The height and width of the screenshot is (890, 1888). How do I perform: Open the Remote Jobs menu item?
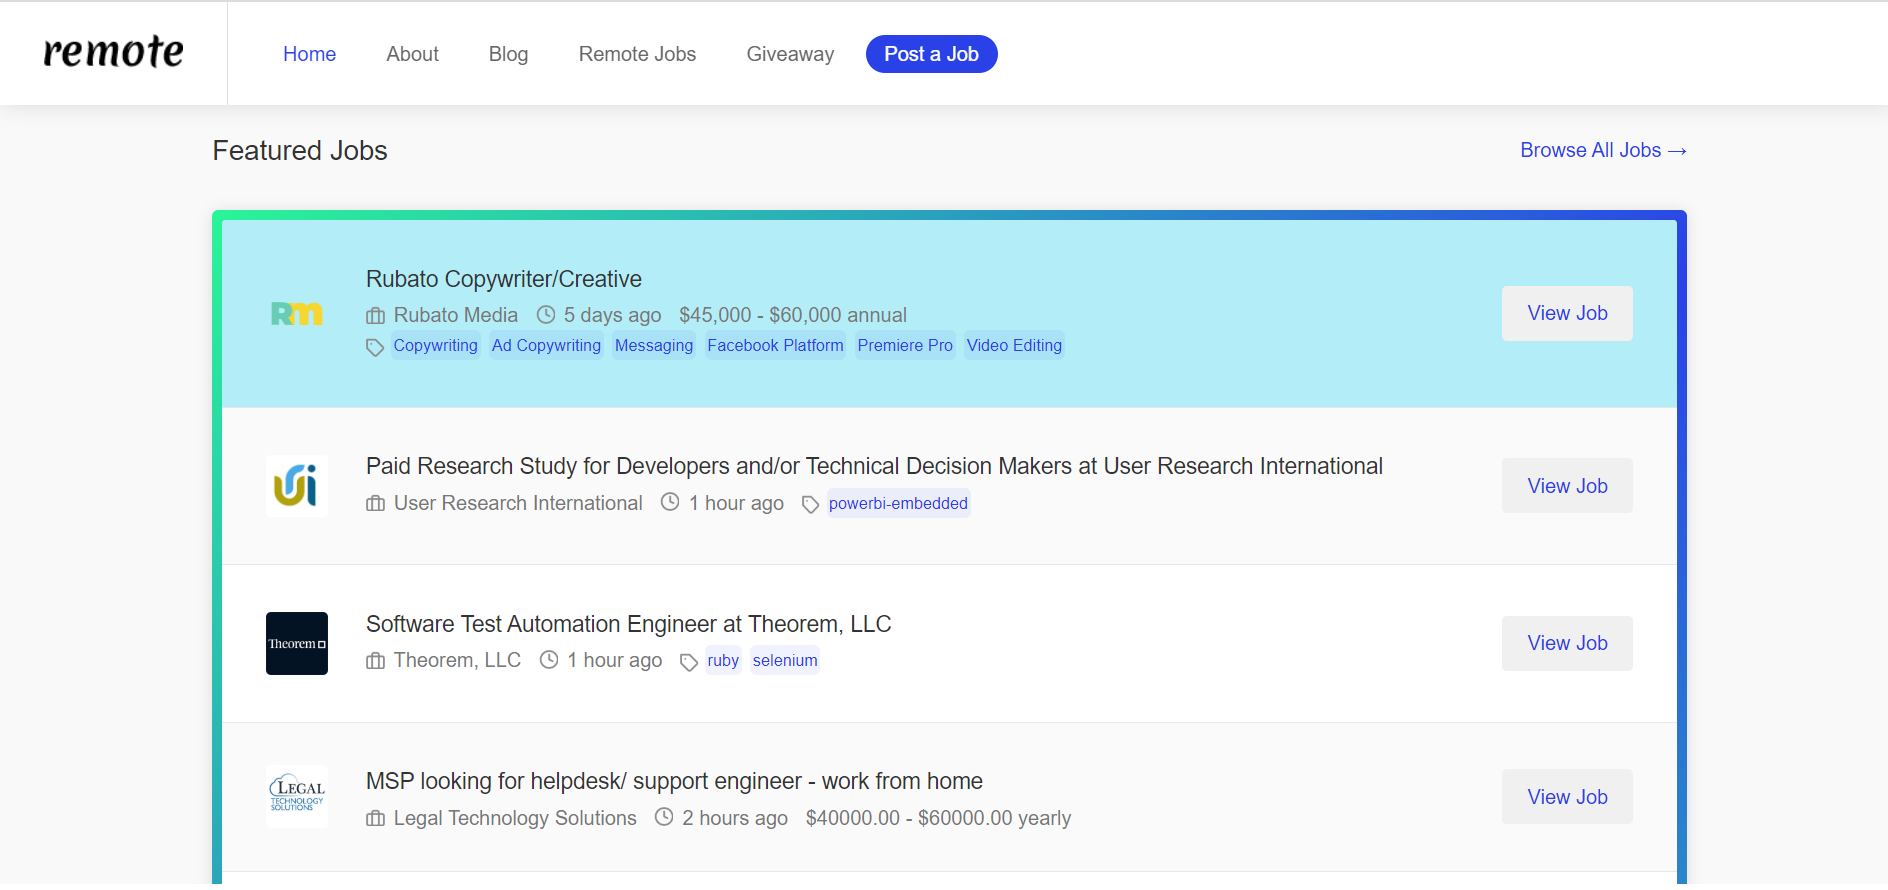pyautogui.click(x=637, y=54)
